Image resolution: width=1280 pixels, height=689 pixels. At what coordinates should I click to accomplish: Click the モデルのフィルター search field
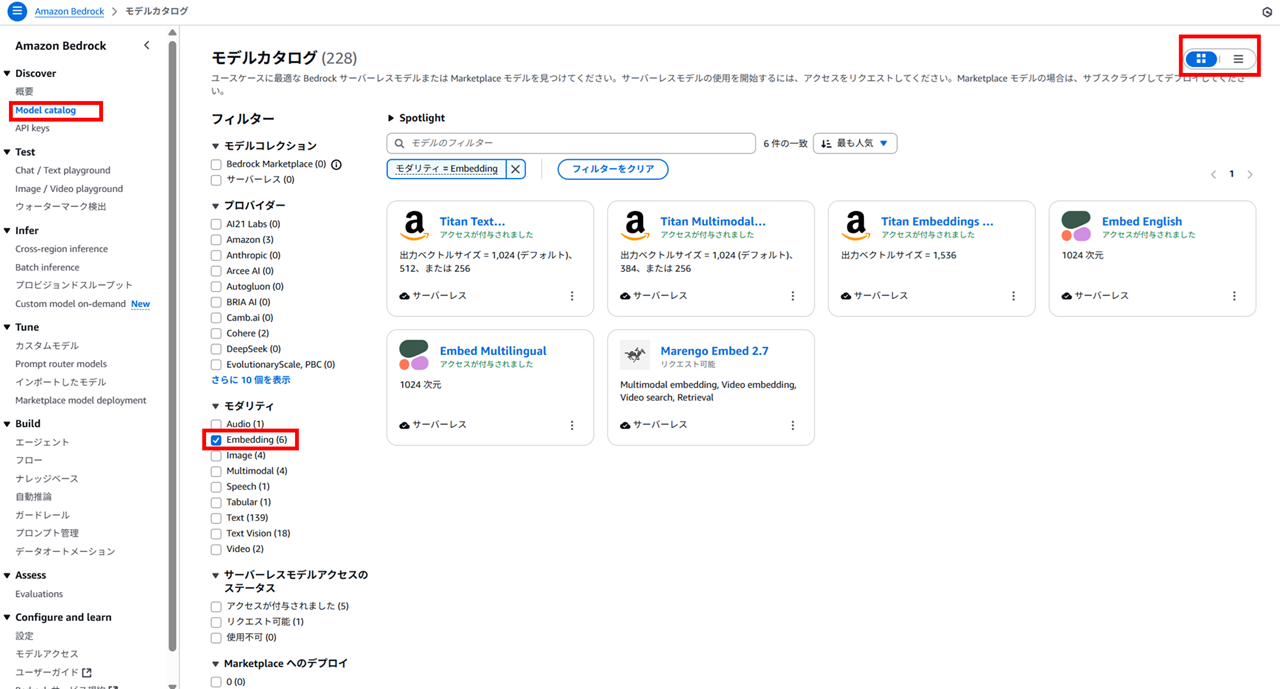click(x=571, y=143)
